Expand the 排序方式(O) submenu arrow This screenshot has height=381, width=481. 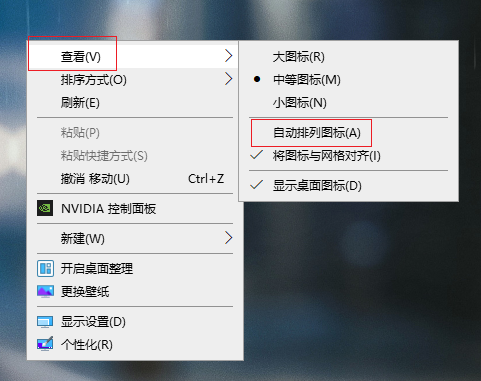[228, 79]
